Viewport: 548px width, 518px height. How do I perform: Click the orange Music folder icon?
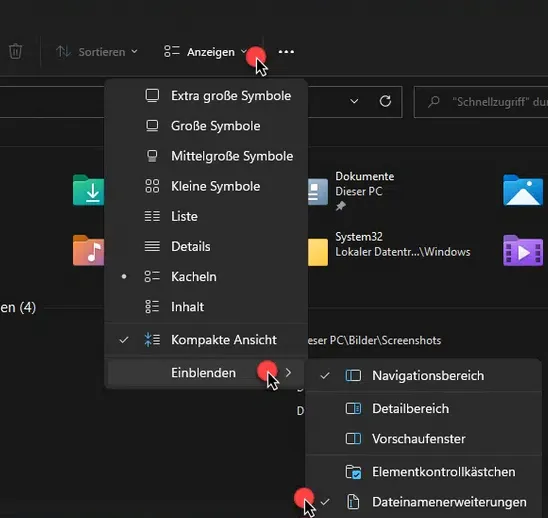pos(88,251)
